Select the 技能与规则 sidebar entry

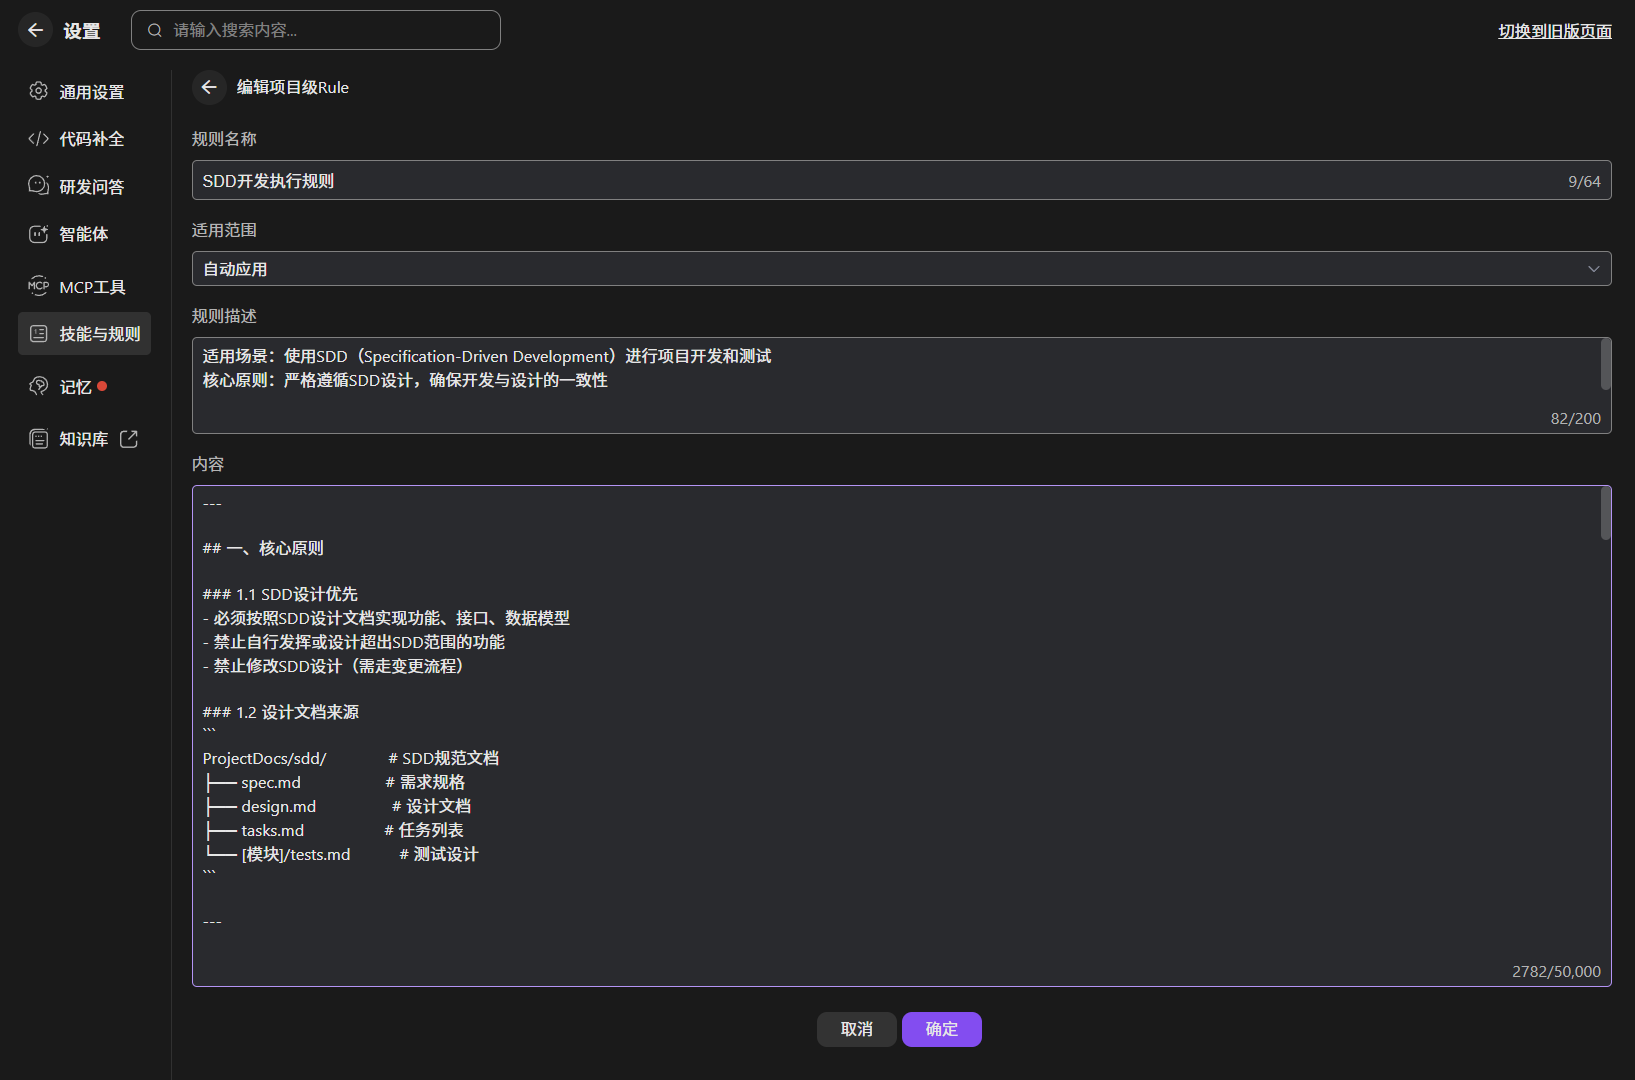pyautogui.click(x=84, y=333)
